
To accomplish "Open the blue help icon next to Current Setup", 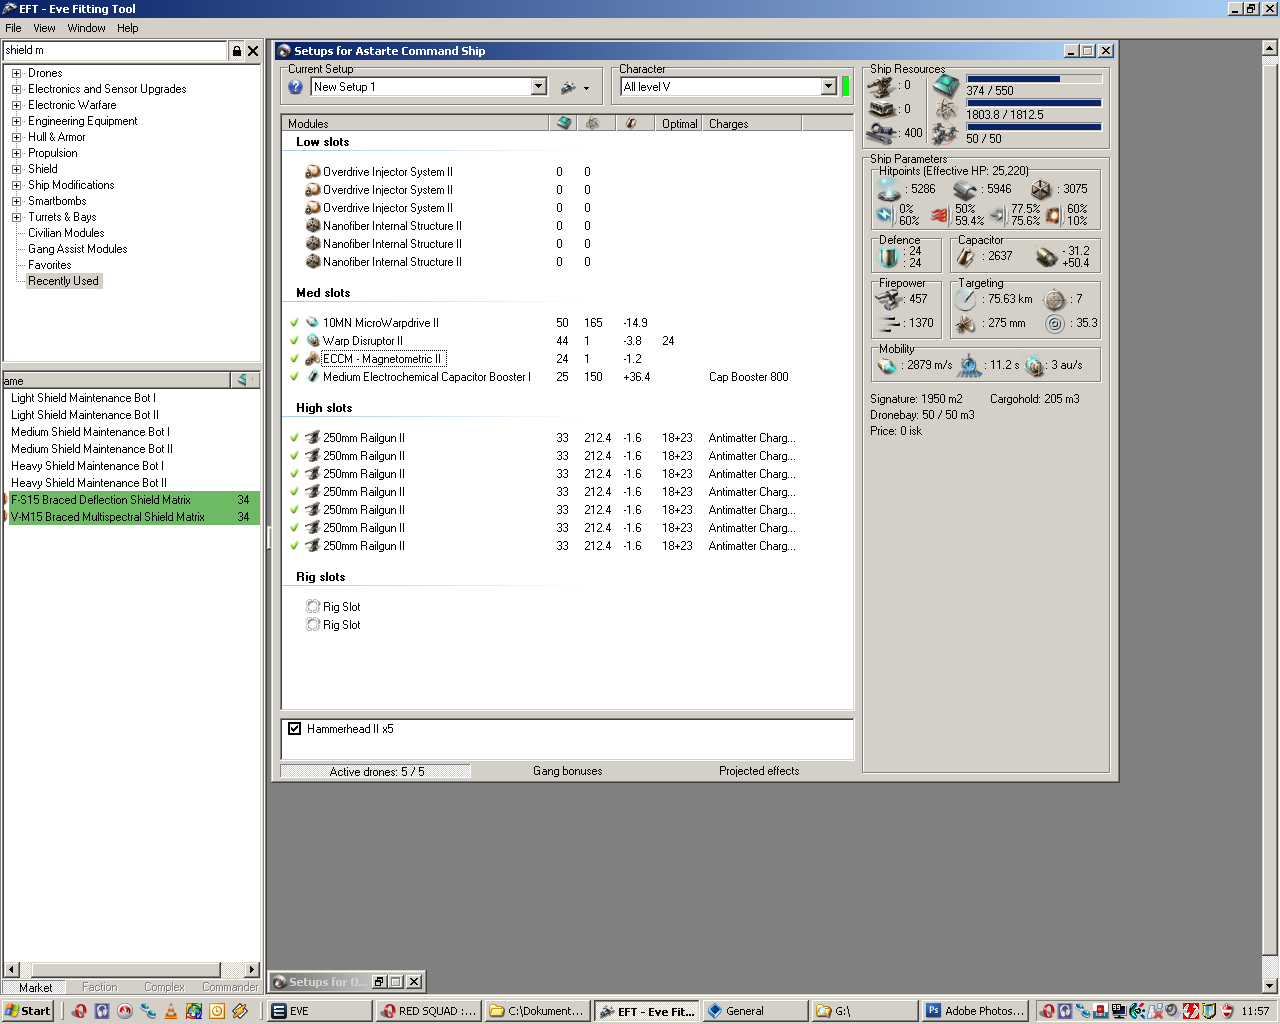I will click(295, 87).
